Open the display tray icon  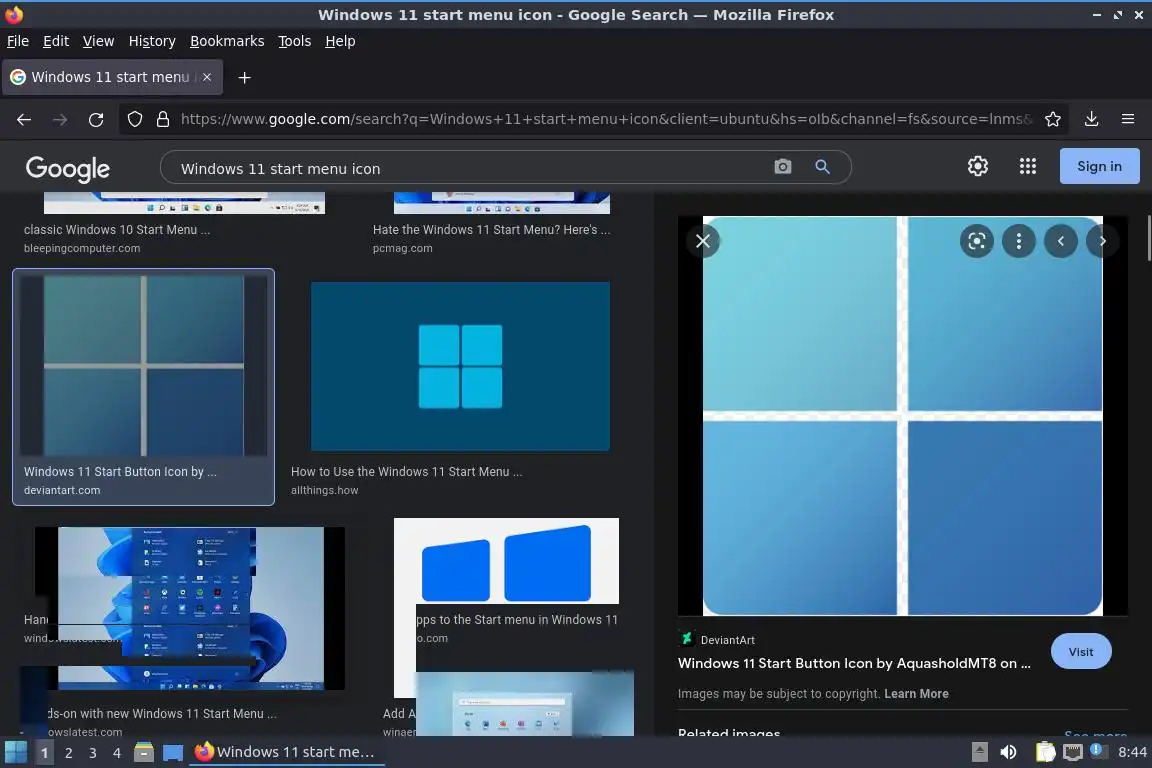tap(1073, 752)
